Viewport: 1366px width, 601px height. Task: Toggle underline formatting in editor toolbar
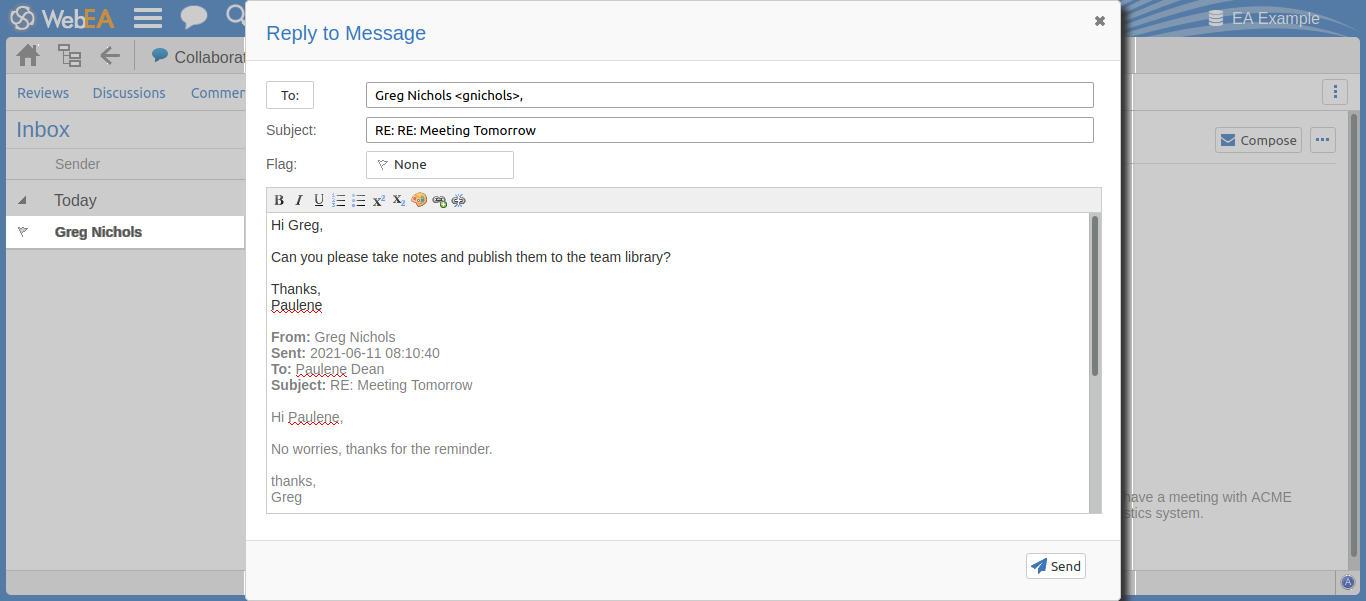coord(319,200)
